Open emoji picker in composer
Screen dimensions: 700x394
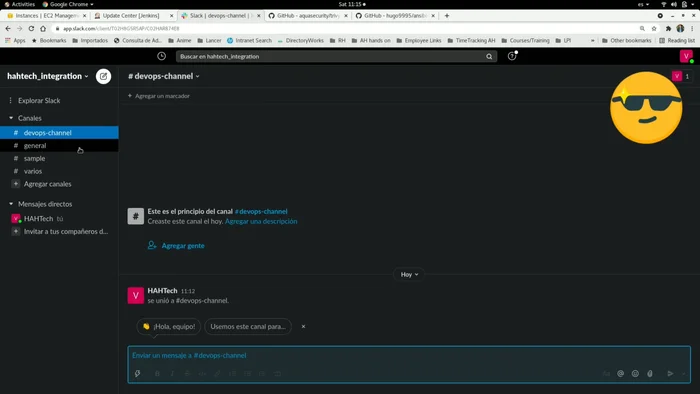click(x=635, y=373)
